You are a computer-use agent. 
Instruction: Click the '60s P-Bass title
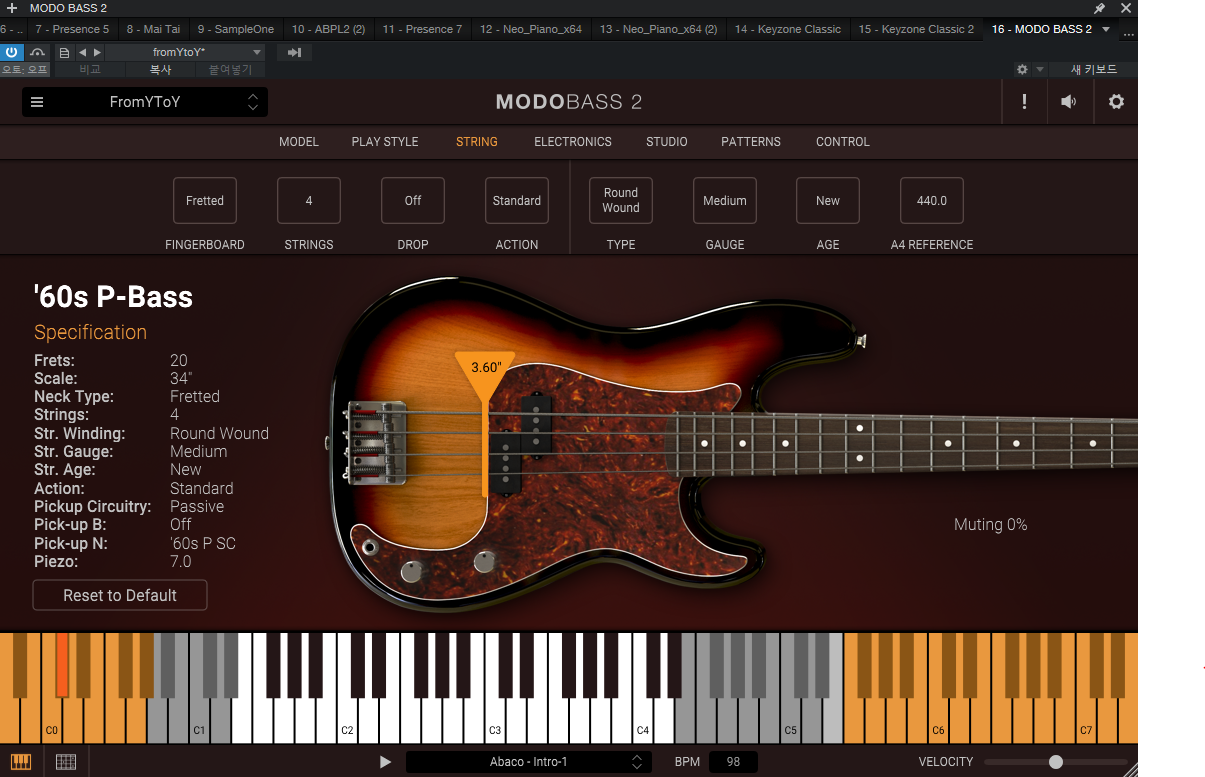point(113,297)
